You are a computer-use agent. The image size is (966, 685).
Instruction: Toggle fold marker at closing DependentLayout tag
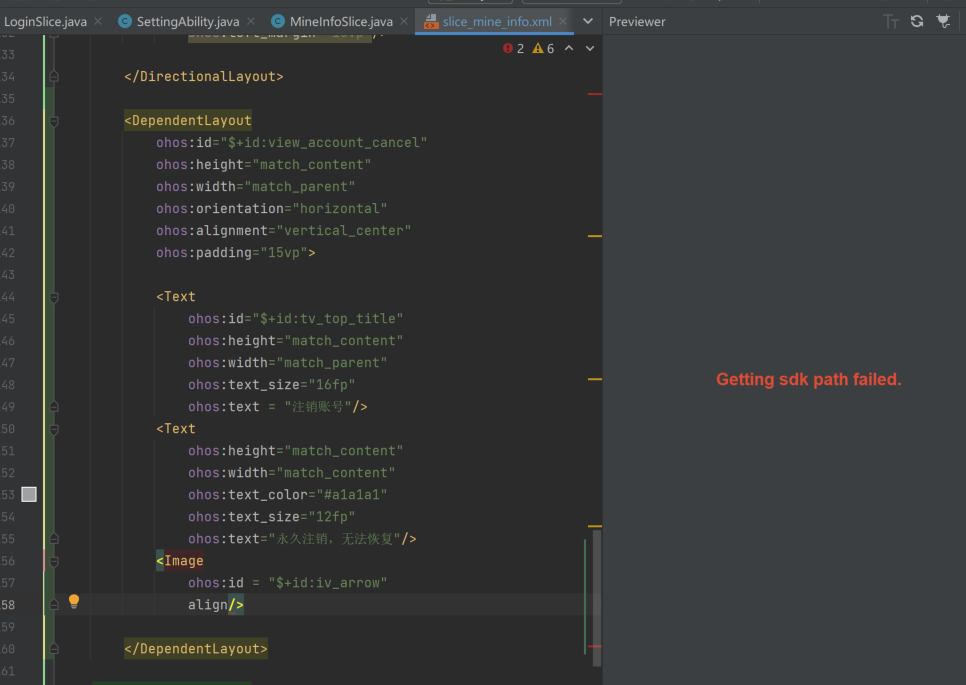coord(54,649)
